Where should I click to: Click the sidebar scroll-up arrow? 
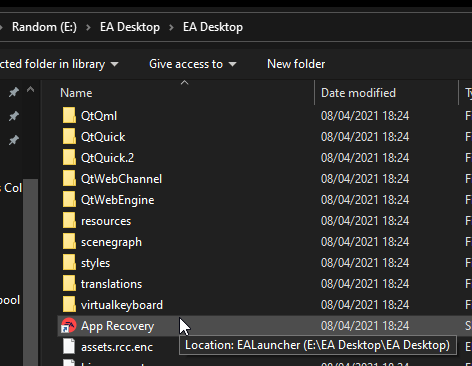(x=30, y=89)
